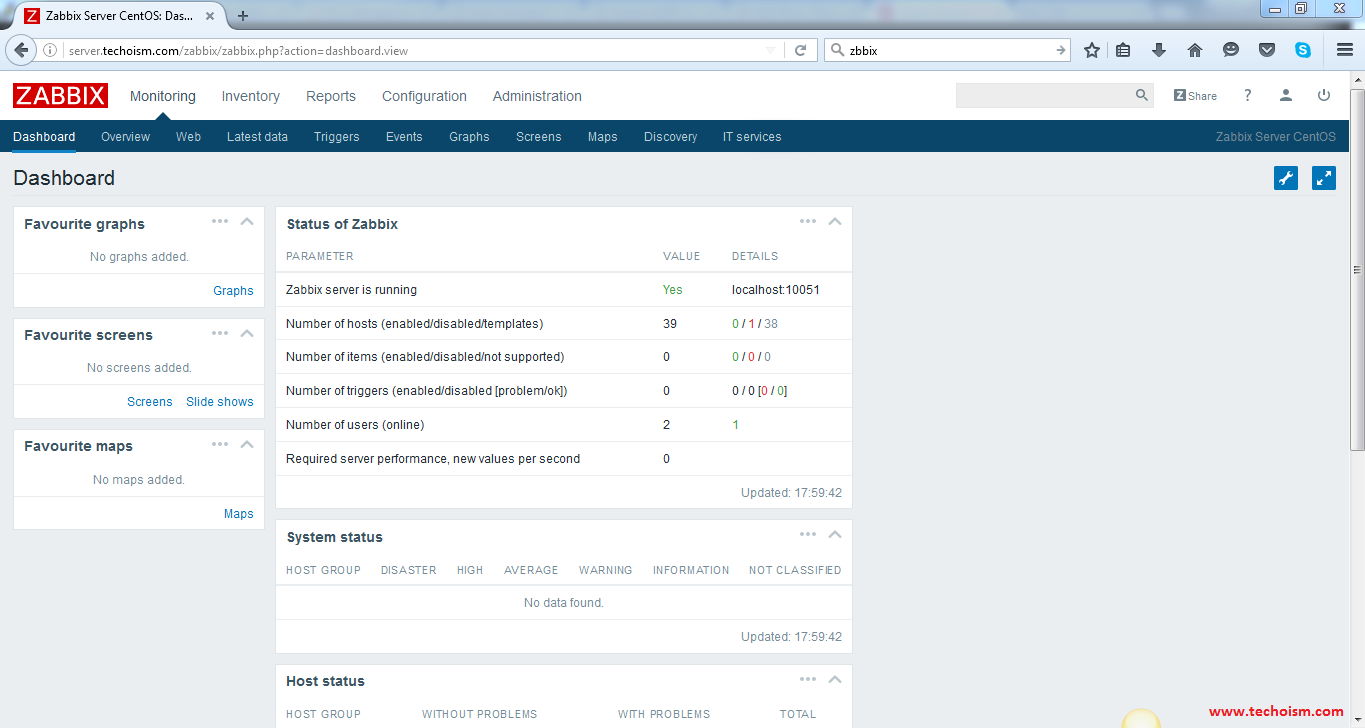Open the downloads arrow icon
The height and width of the screenshot is (728, 1365).
pos(1159,50)
